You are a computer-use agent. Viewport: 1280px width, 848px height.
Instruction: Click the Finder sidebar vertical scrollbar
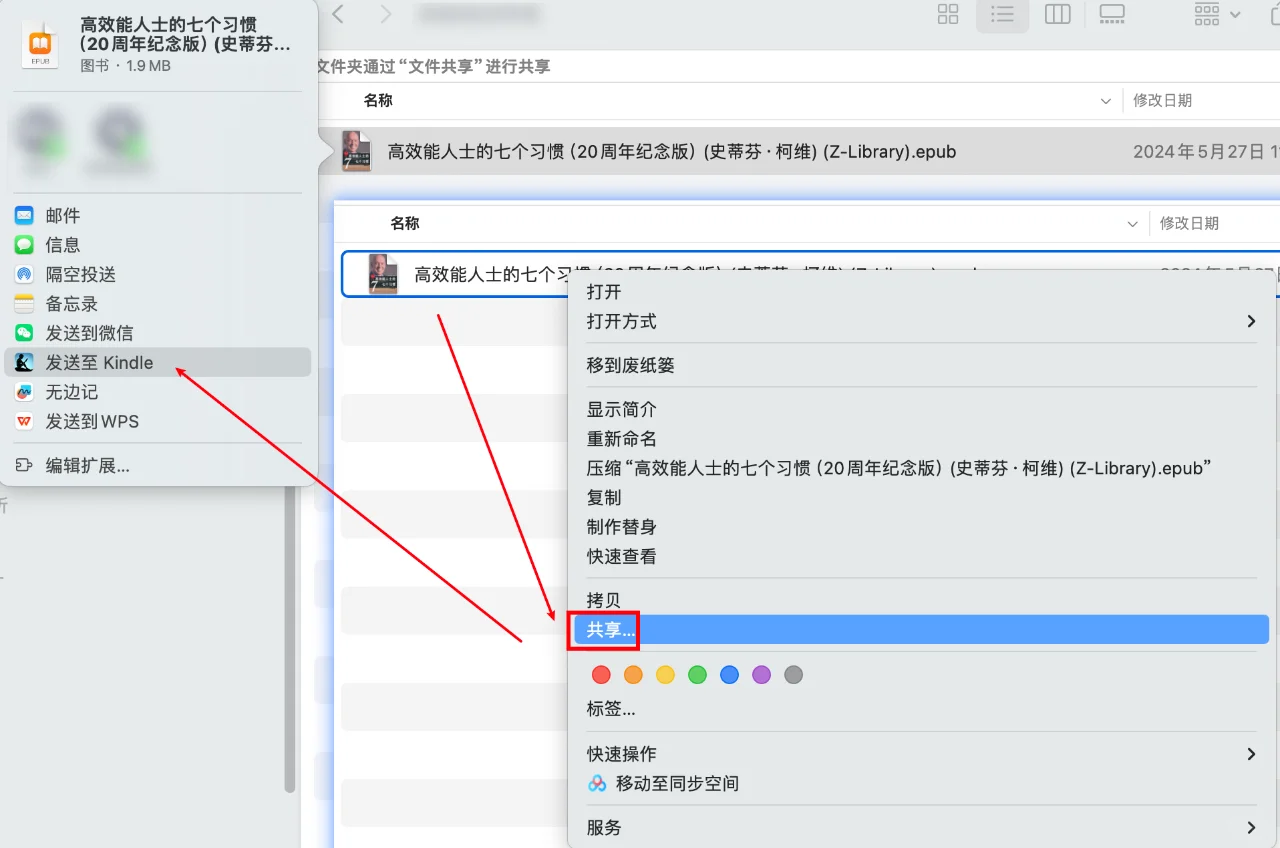(290, 640)
